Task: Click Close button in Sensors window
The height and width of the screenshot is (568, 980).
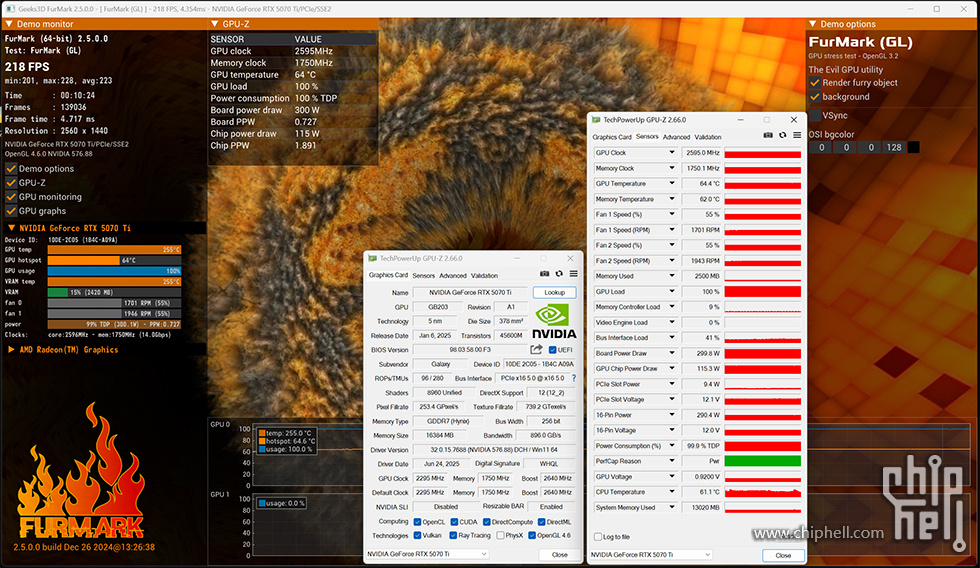Action: 783,555
